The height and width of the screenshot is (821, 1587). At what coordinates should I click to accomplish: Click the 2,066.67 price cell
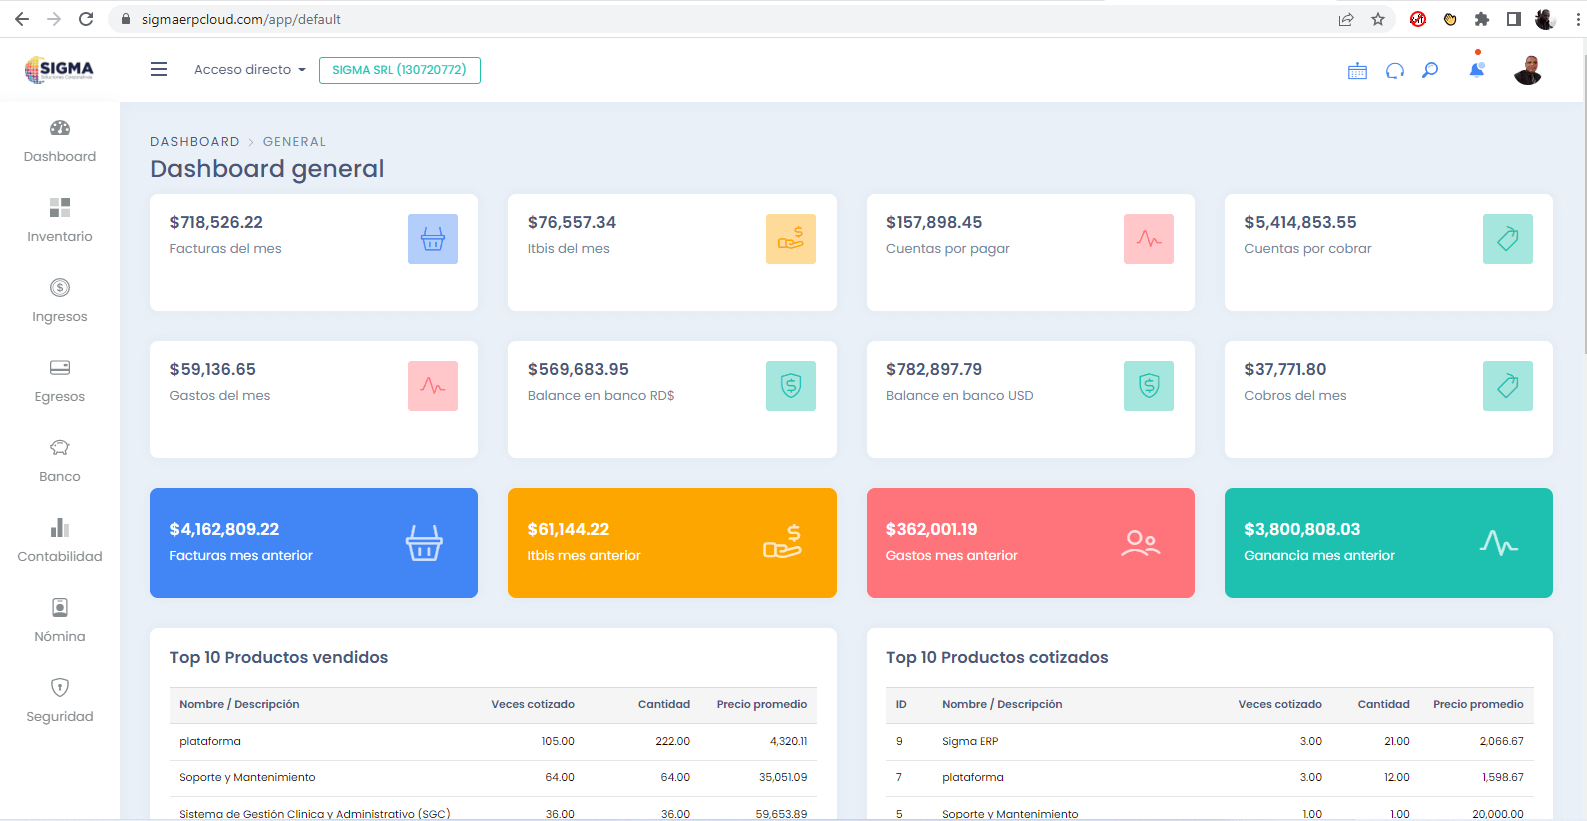tap(1502, 741)
